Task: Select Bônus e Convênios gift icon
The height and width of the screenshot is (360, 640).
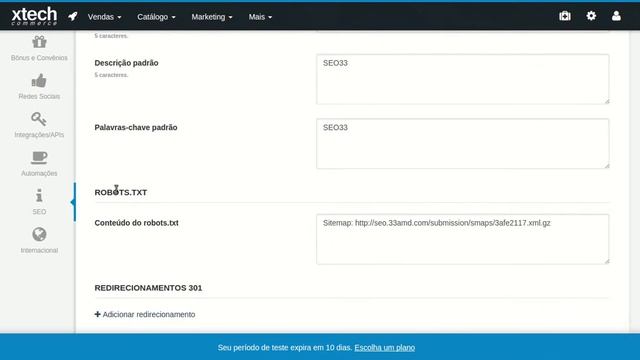Action: (x=39, y=42)
